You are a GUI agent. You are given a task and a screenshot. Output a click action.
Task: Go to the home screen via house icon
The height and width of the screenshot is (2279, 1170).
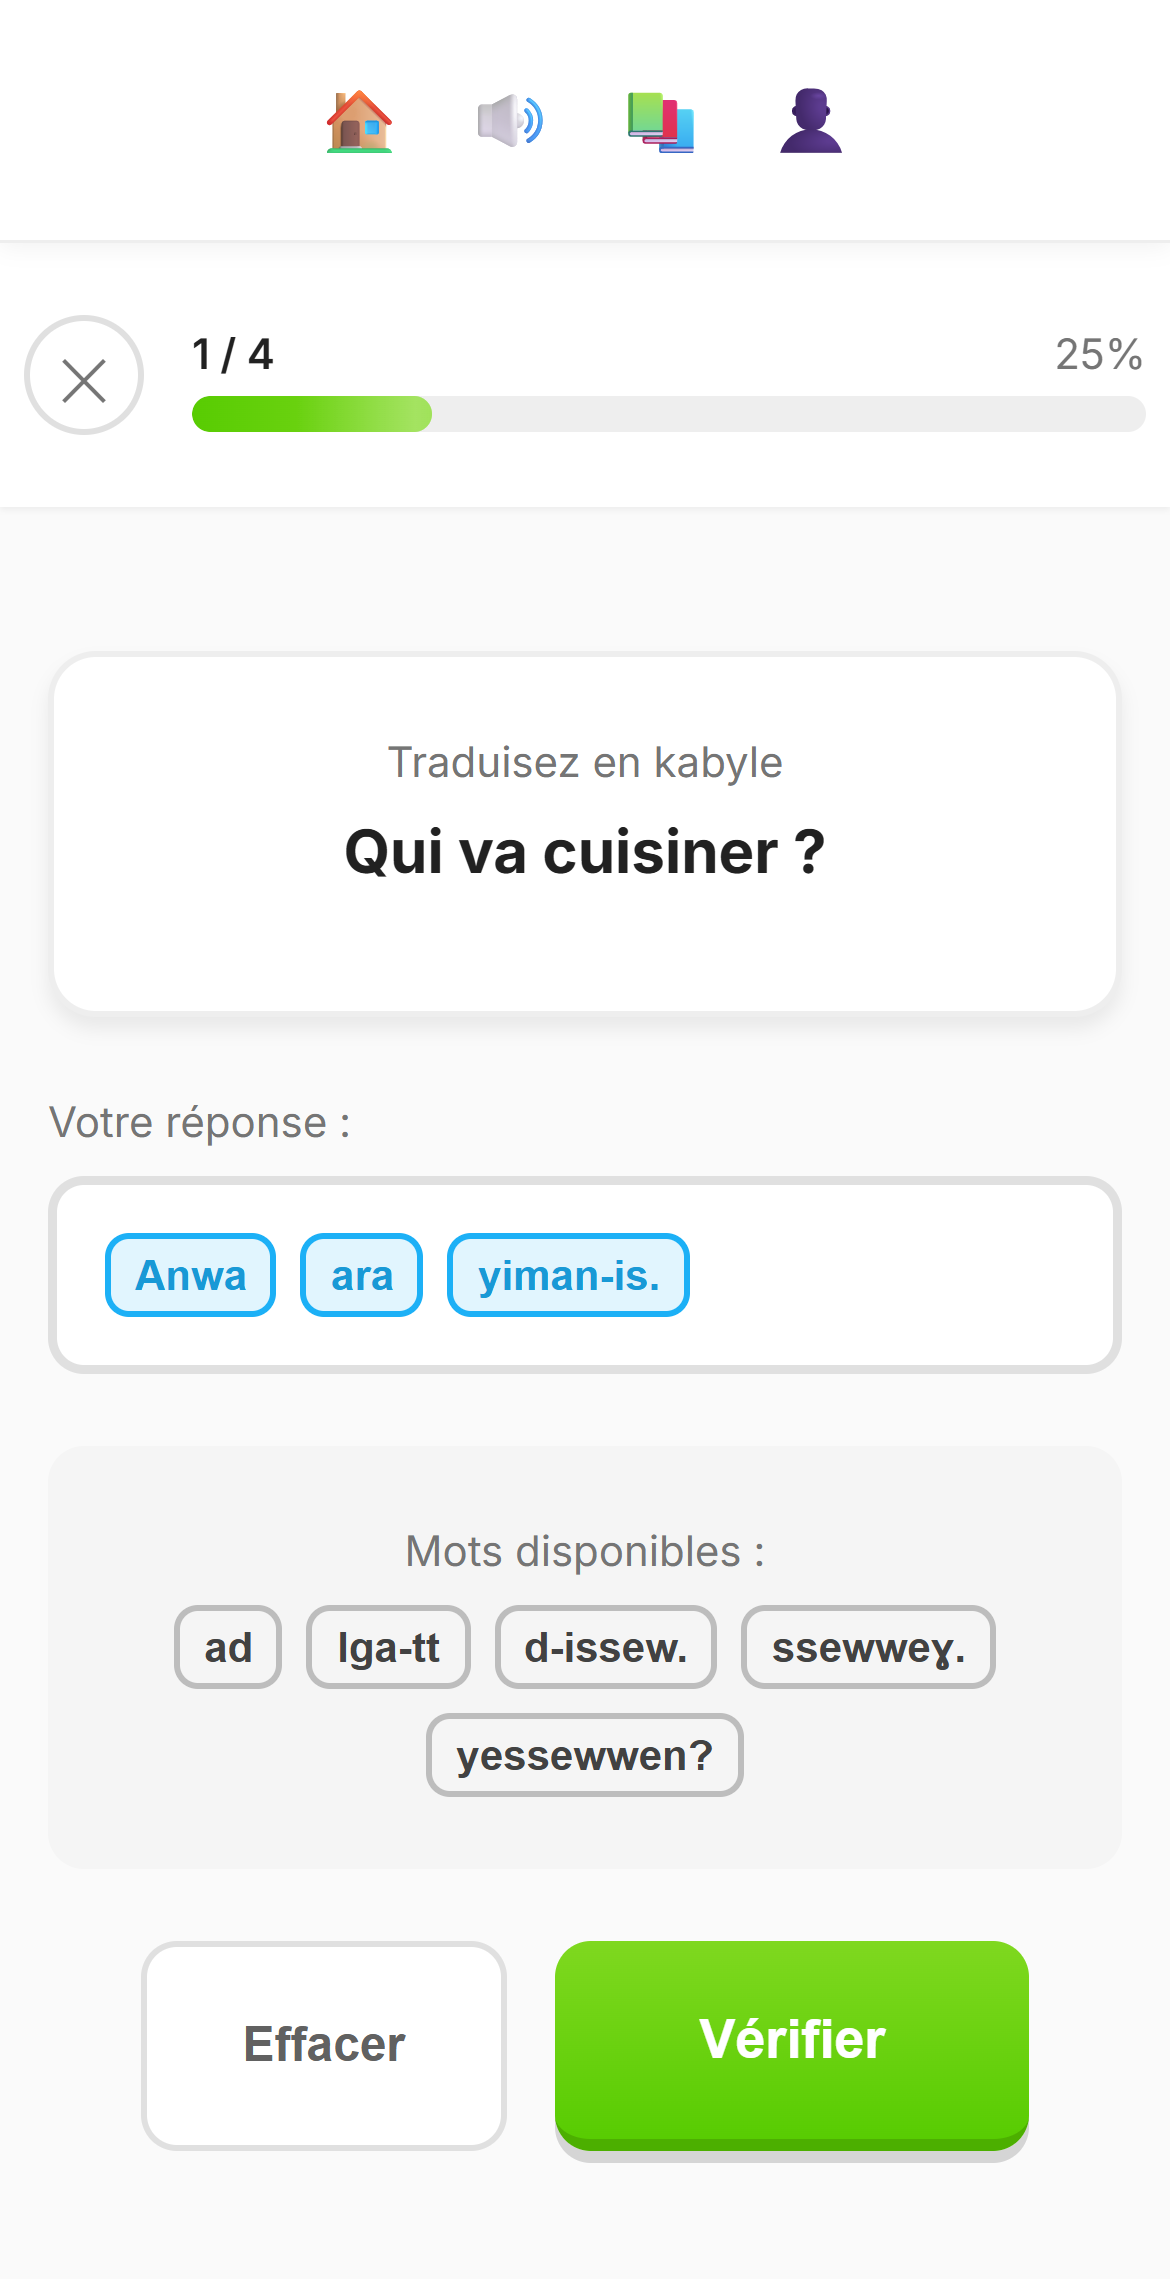[359, 122]
